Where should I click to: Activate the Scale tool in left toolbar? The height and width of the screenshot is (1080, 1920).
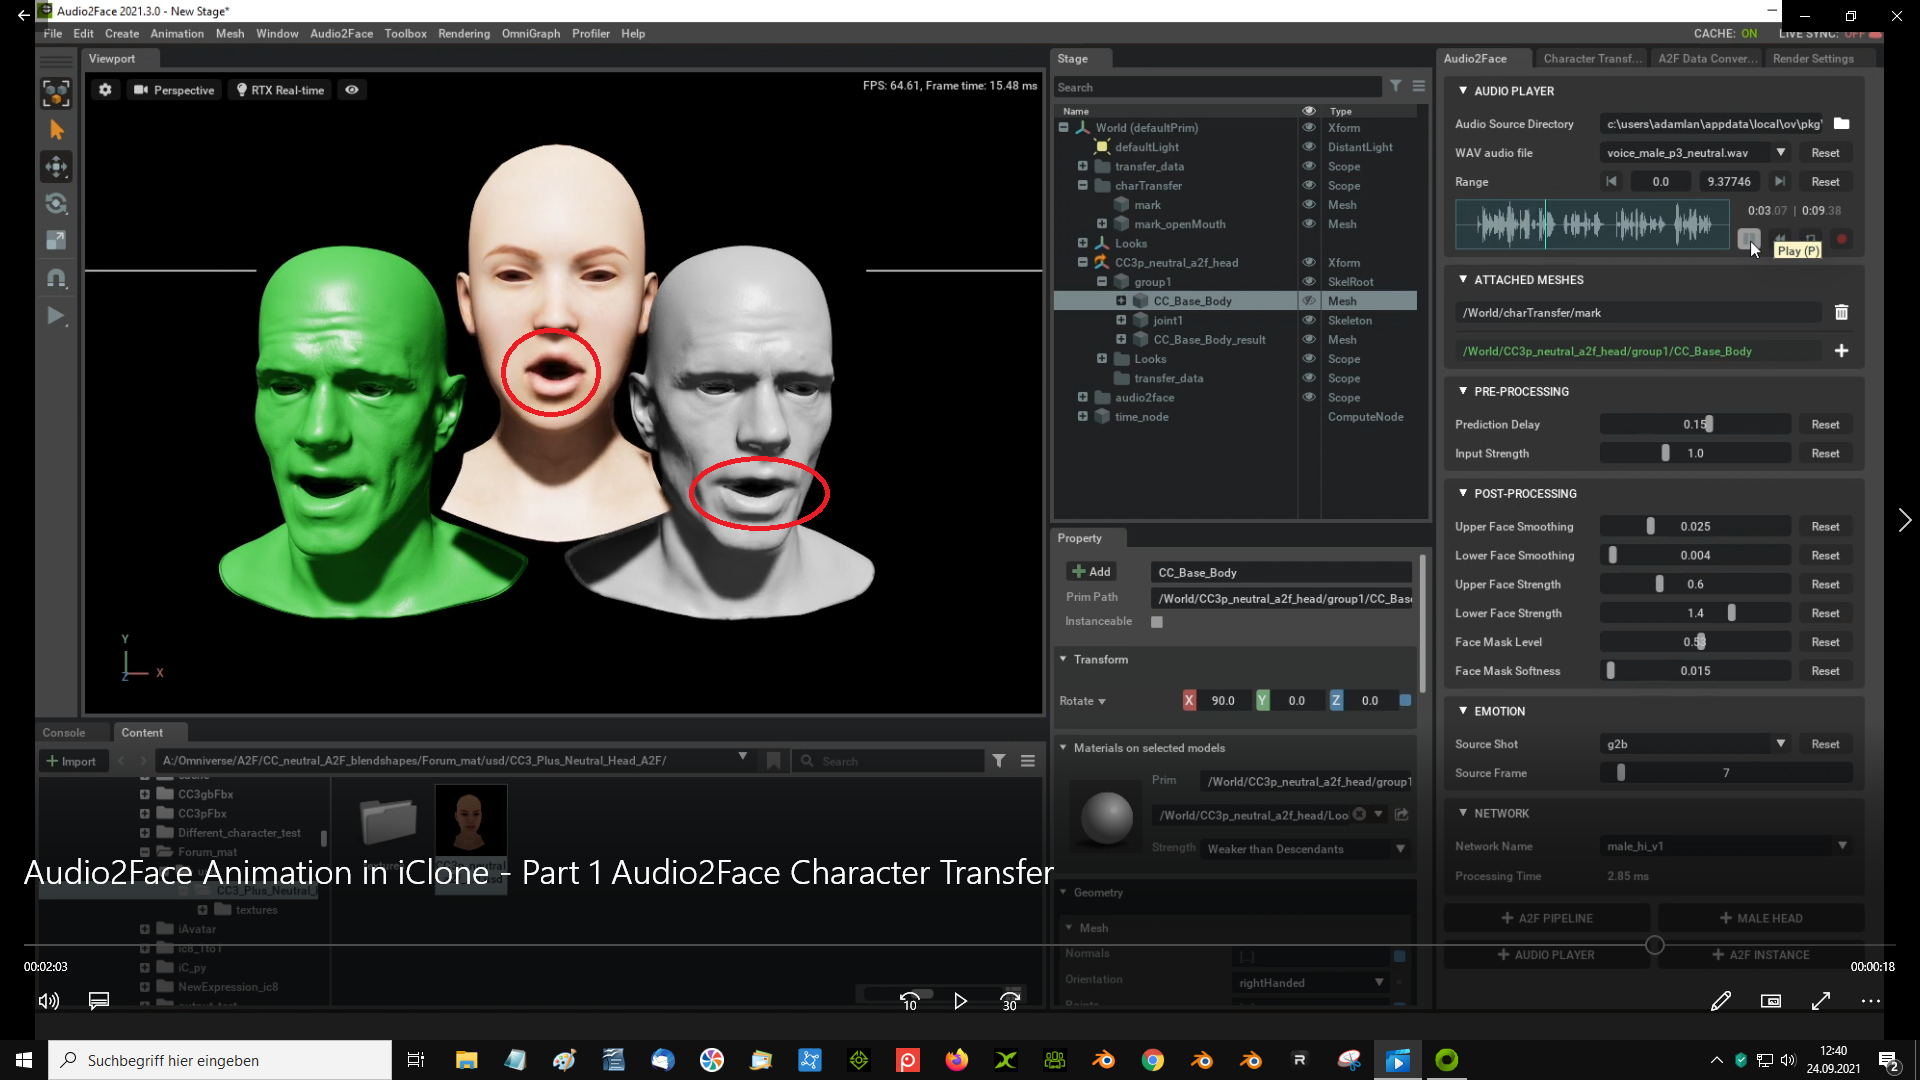click(56, 240)
